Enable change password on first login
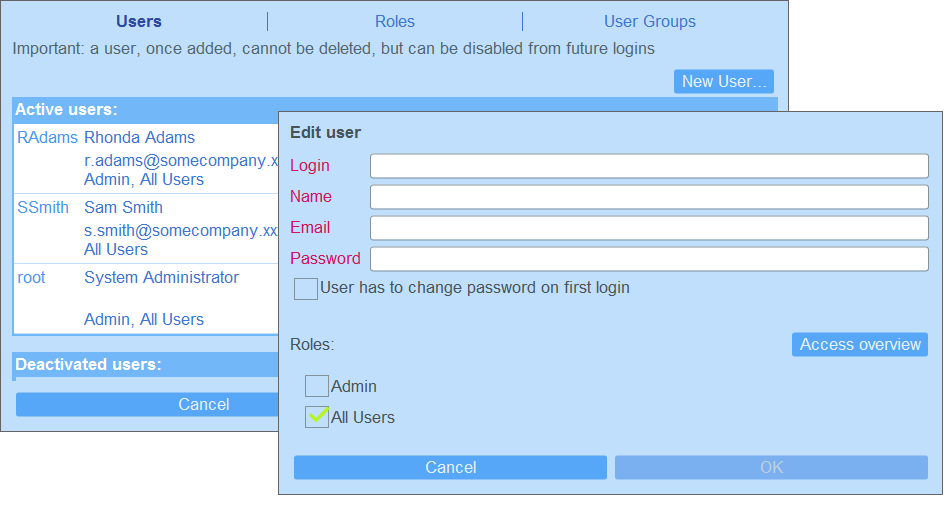This screenshot has width=952, height=505. pyautogui.click(x=306, y=289)
